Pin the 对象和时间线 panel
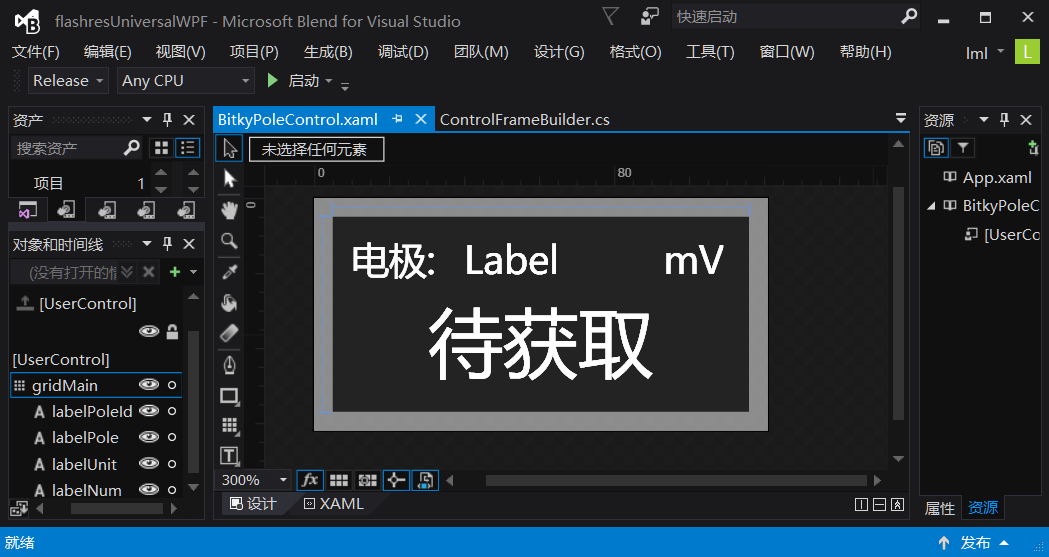This screenshot has height=557, width=1049. click(167, 244)
